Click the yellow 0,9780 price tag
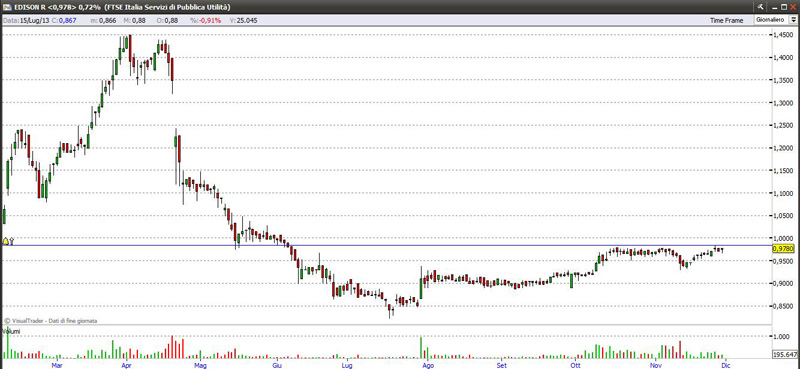Viewport: 800px width, 369px height. pos(783,249)
